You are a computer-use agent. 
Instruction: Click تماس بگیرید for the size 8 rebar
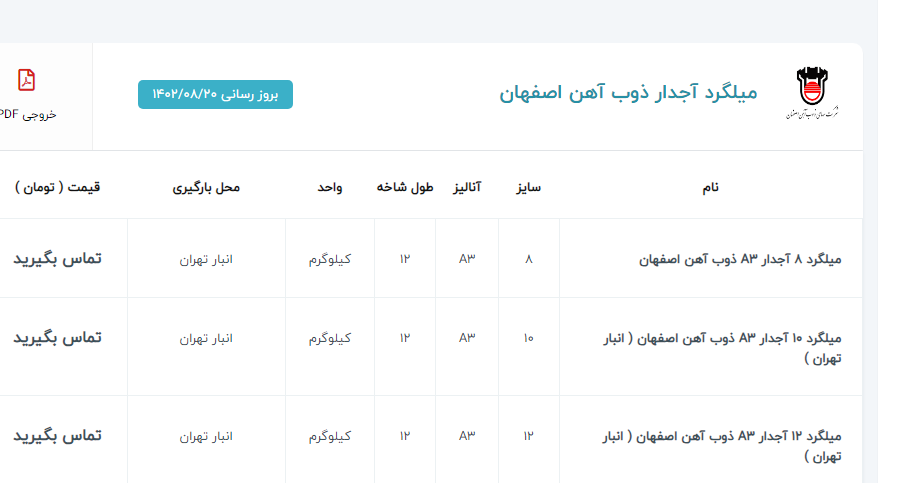pos(57,259)
